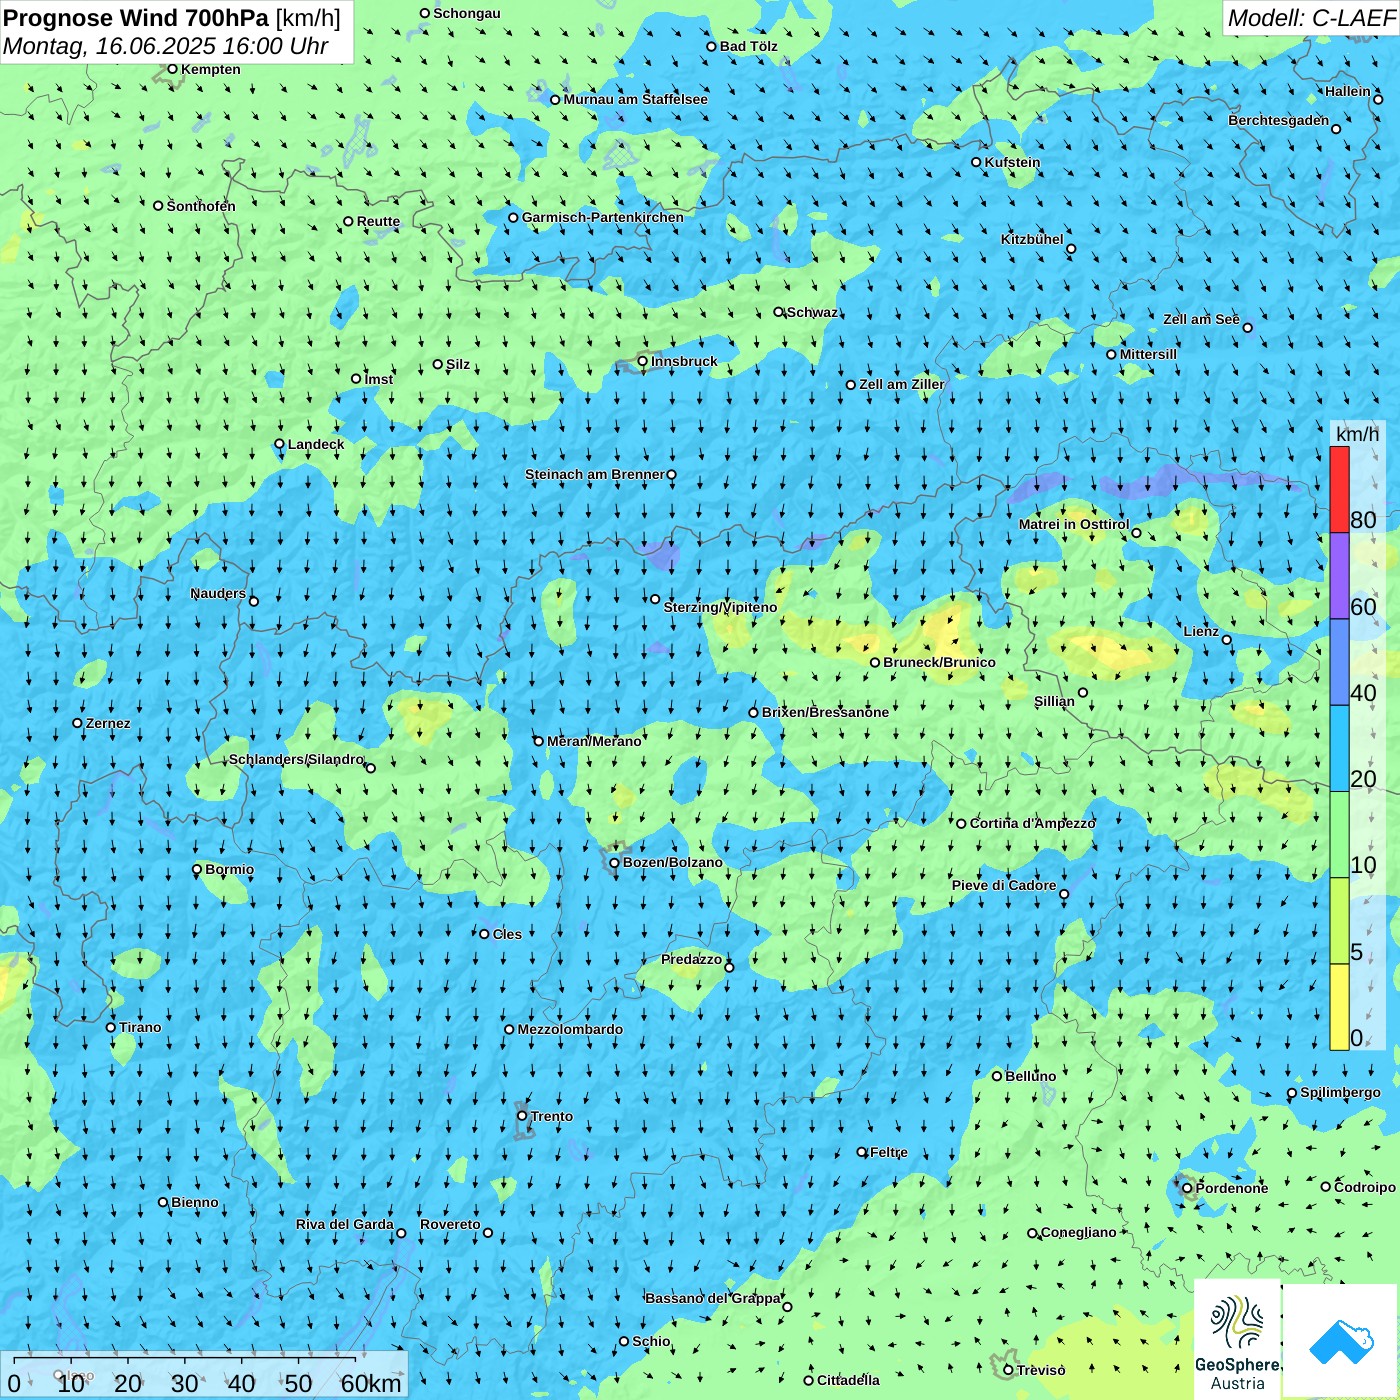The image size is (1400, 1400).
Task: Click the Belluno city marker
Action: coord(997,1076)
